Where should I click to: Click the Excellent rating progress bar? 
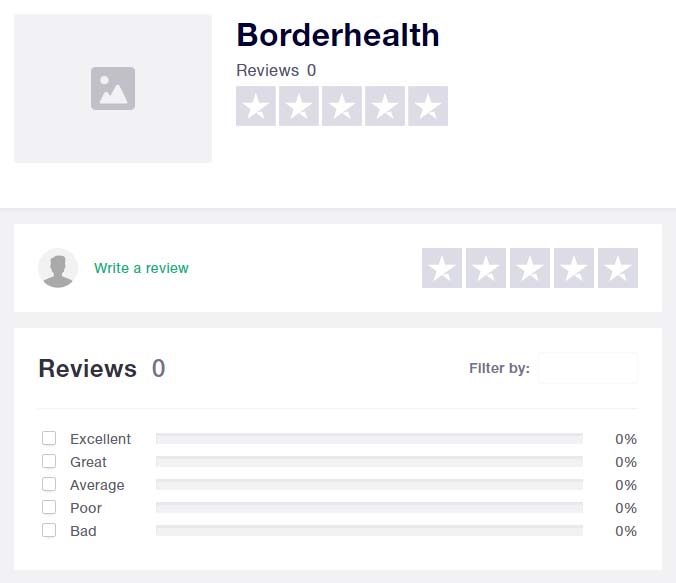(x=369, y=439)
